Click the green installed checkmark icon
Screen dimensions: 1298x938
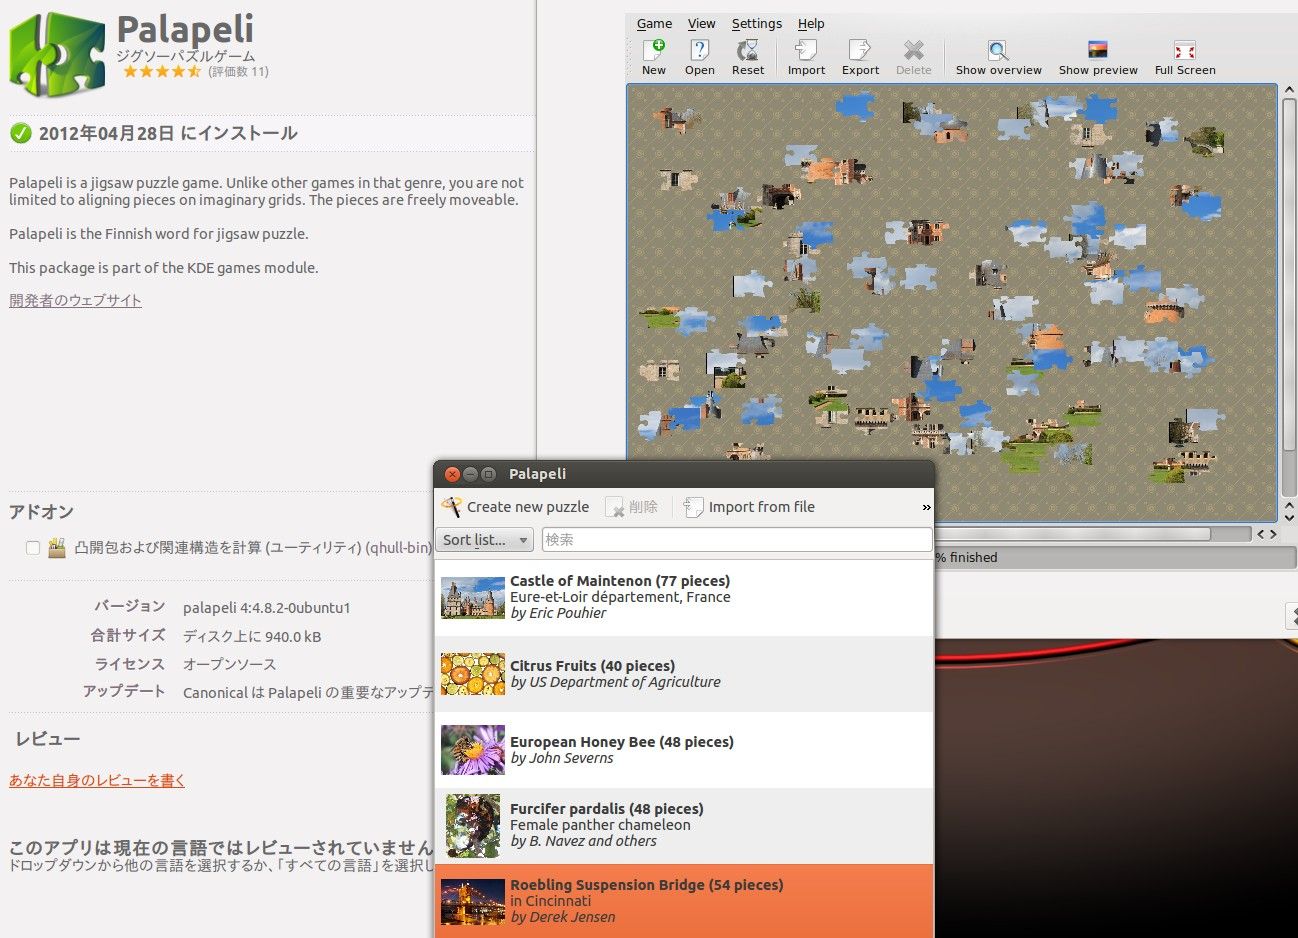click(20, 133)
